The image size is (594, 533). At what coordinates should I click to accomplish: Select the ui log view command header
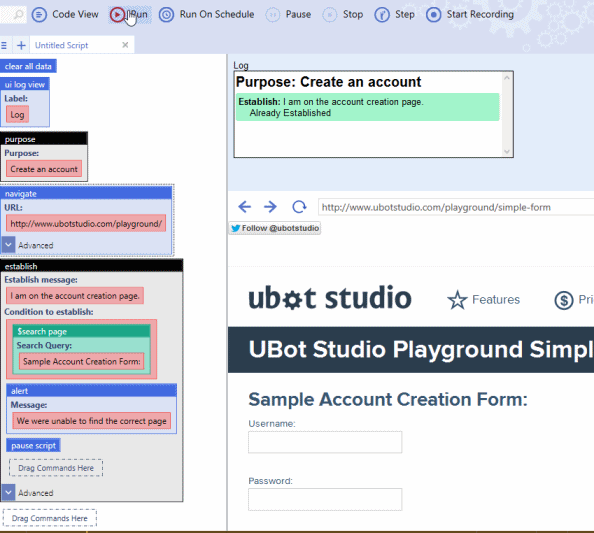(x=25, y=84)
